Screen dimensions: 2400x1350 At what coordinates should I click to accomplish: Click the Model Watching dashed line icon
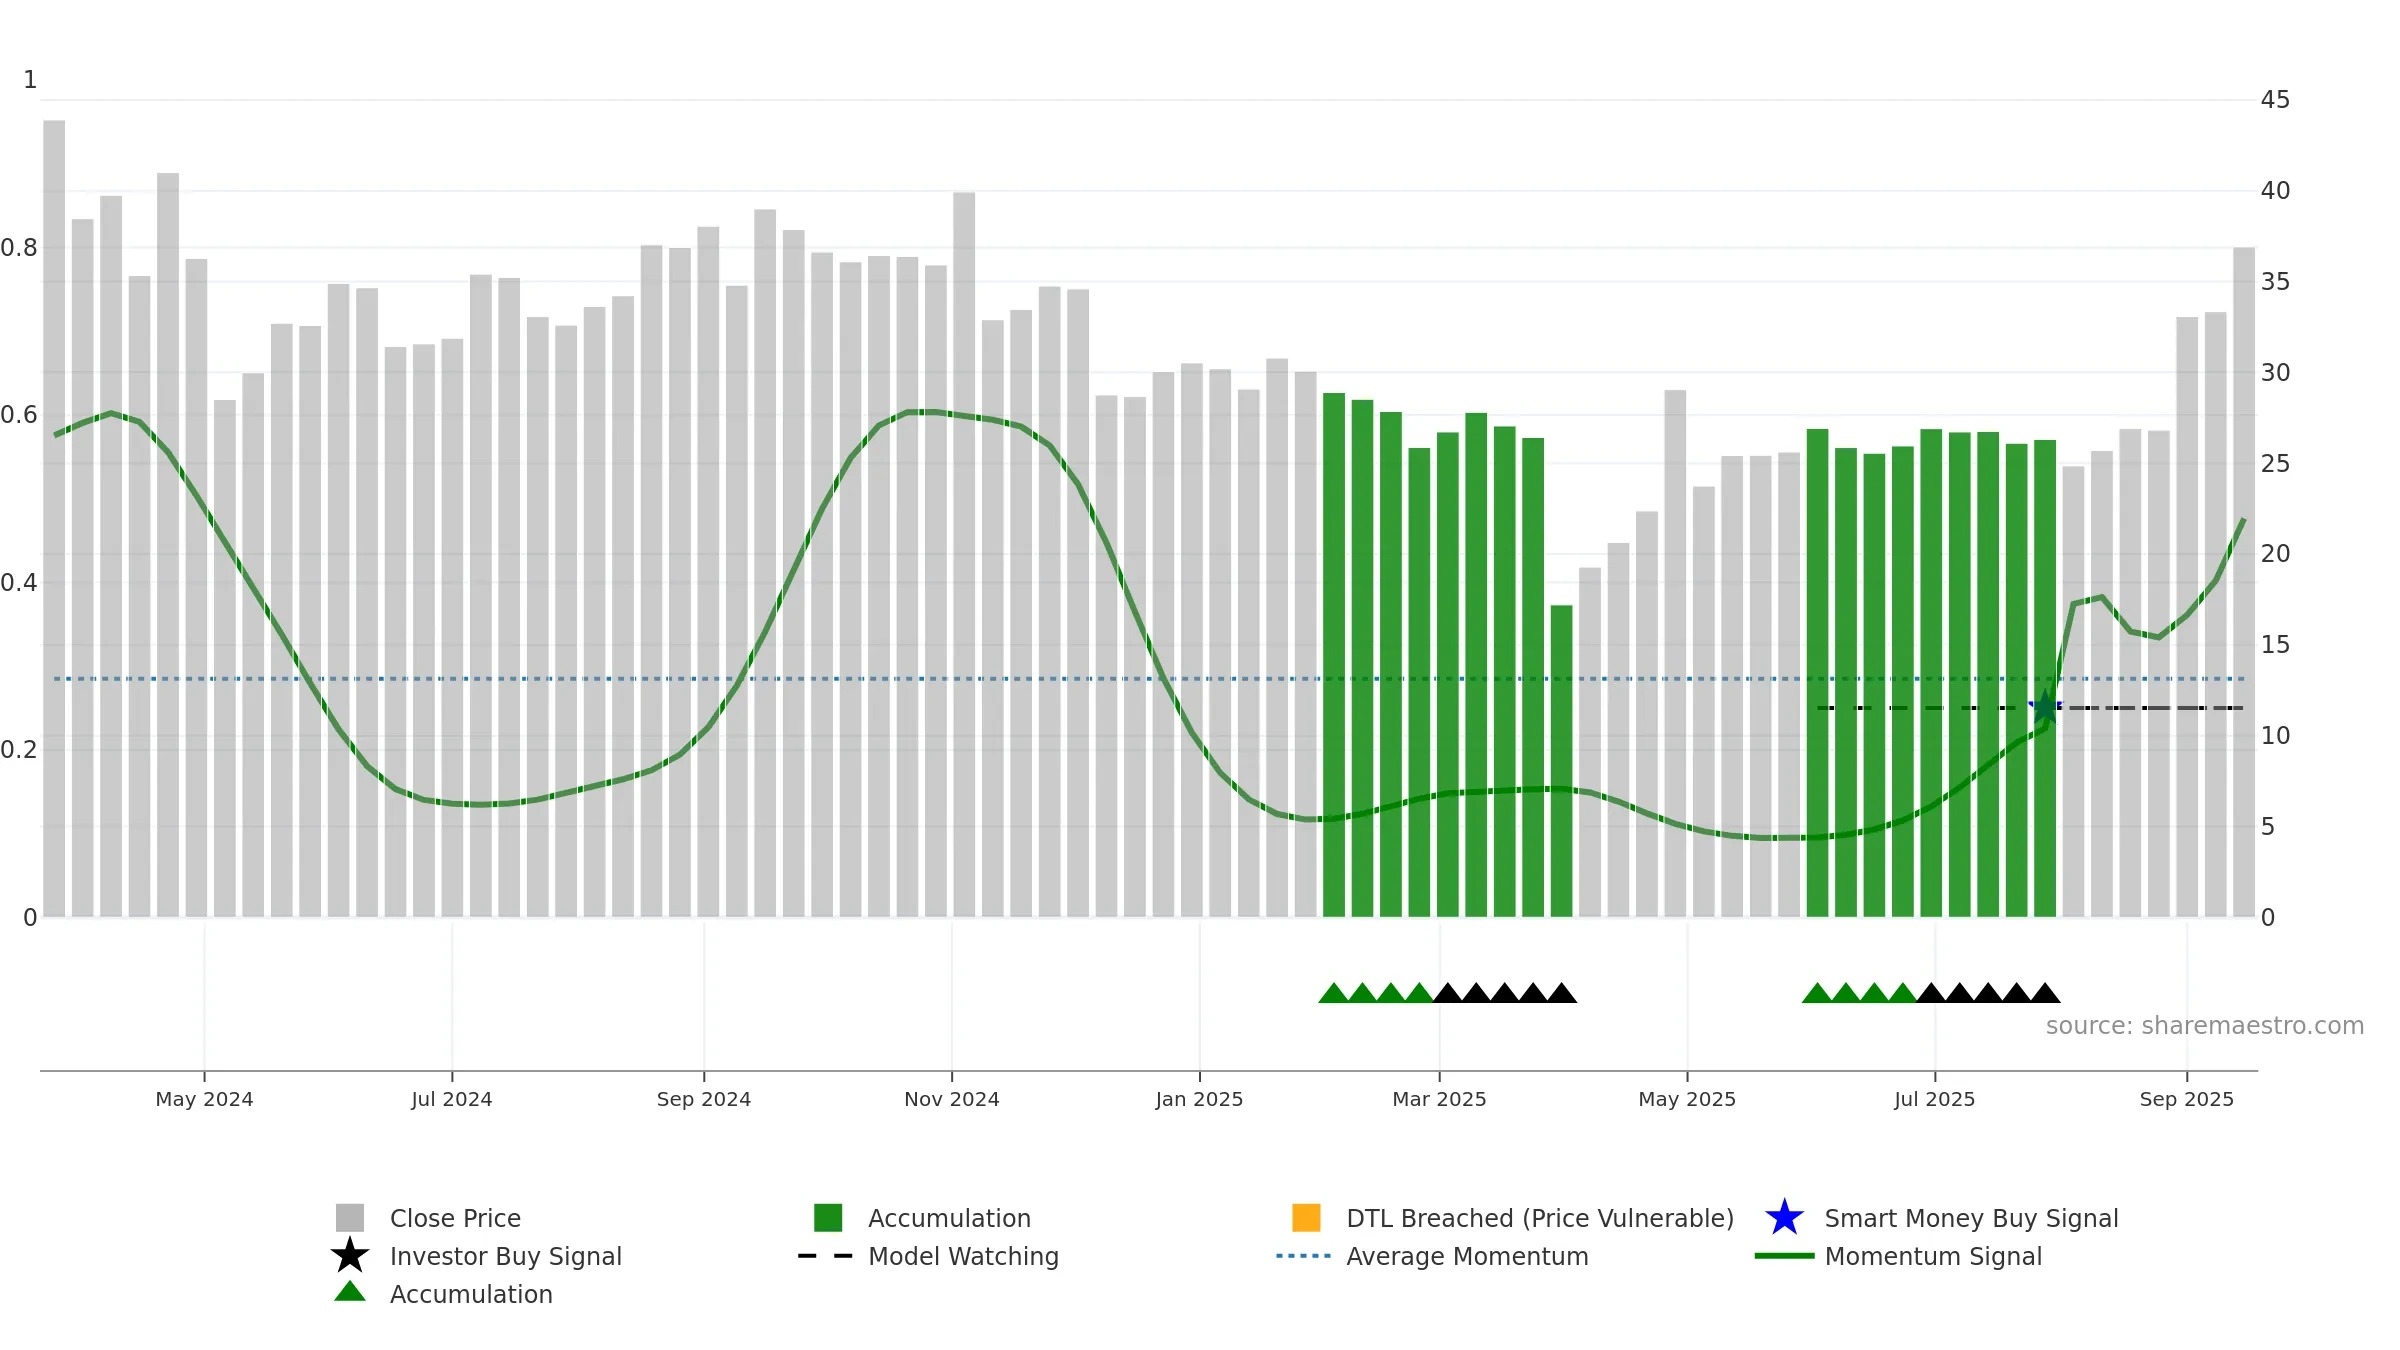click(825, 1256)
